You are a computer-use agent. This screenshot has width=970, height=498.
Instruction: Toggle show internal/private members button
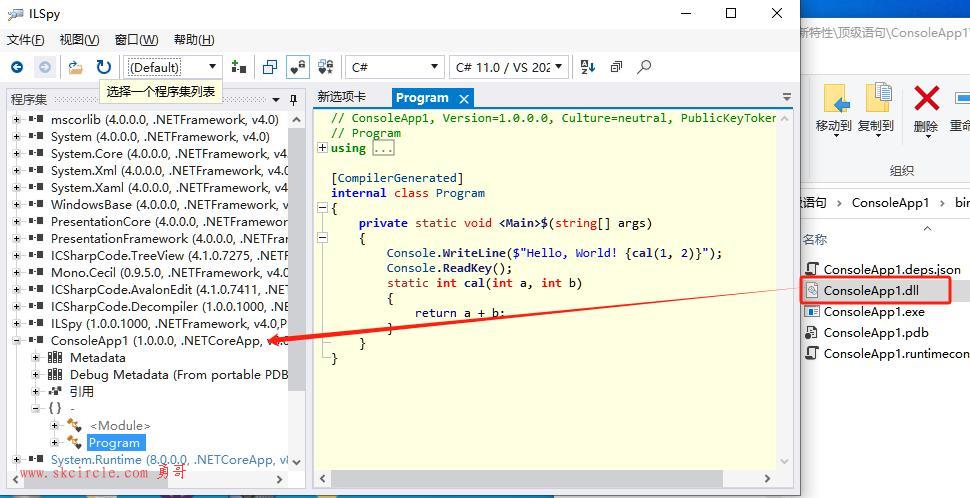298,67
